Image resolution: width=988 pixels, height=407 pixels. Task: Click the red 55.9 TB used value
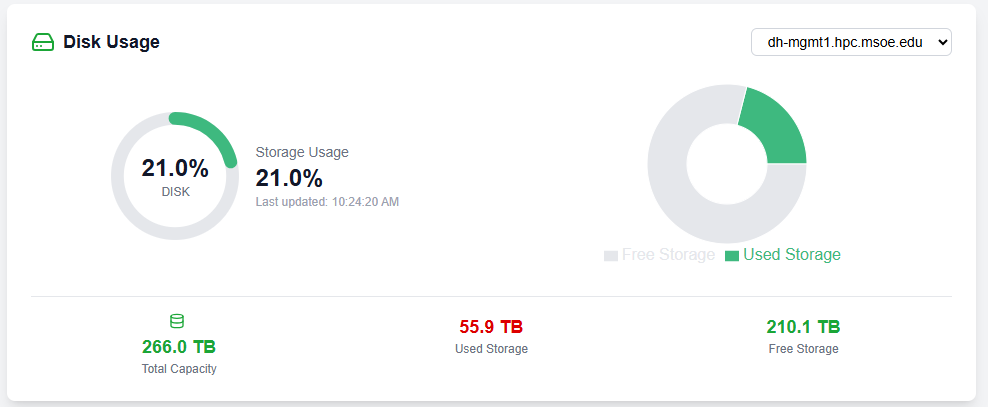tap(491, 327)
